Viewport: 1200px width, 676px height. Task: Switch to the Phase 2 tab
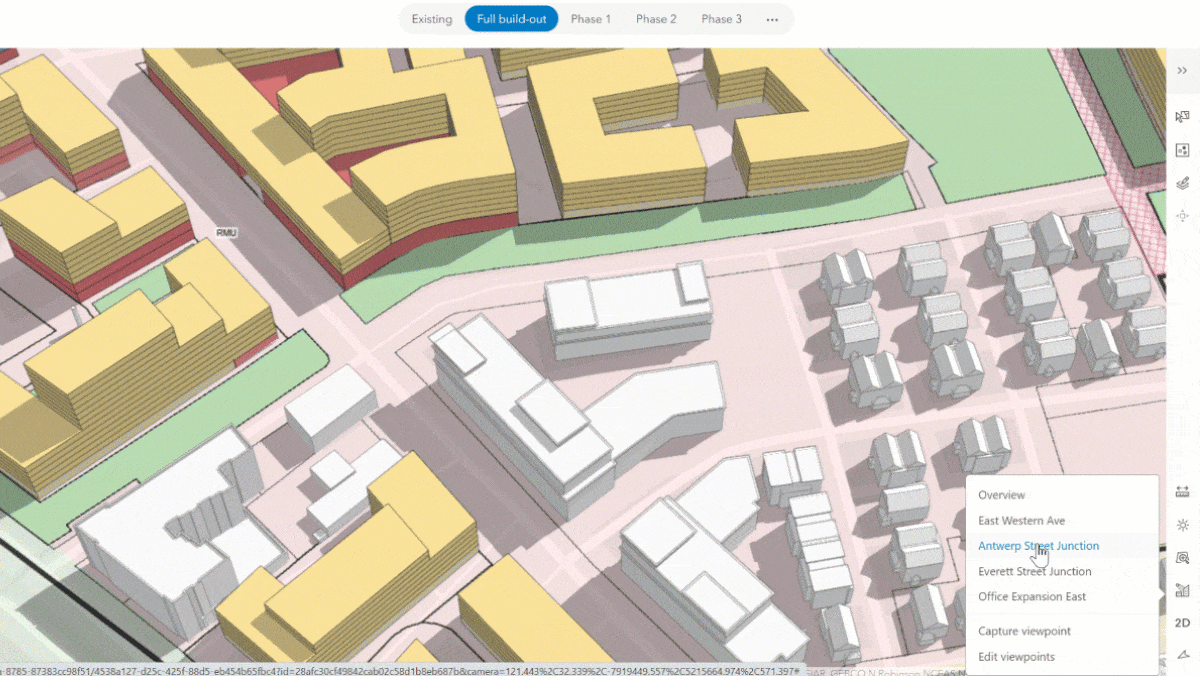[x=656, y=18]
